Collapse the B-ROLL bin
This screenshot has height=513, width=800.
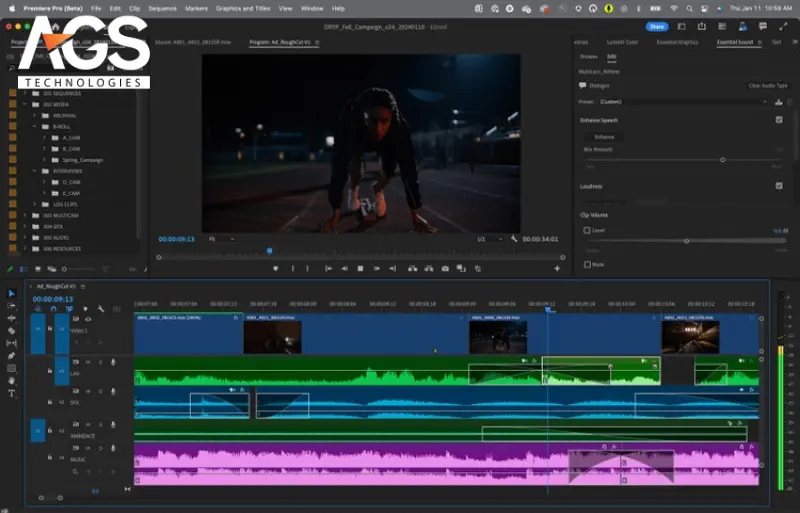pos(35,127)
